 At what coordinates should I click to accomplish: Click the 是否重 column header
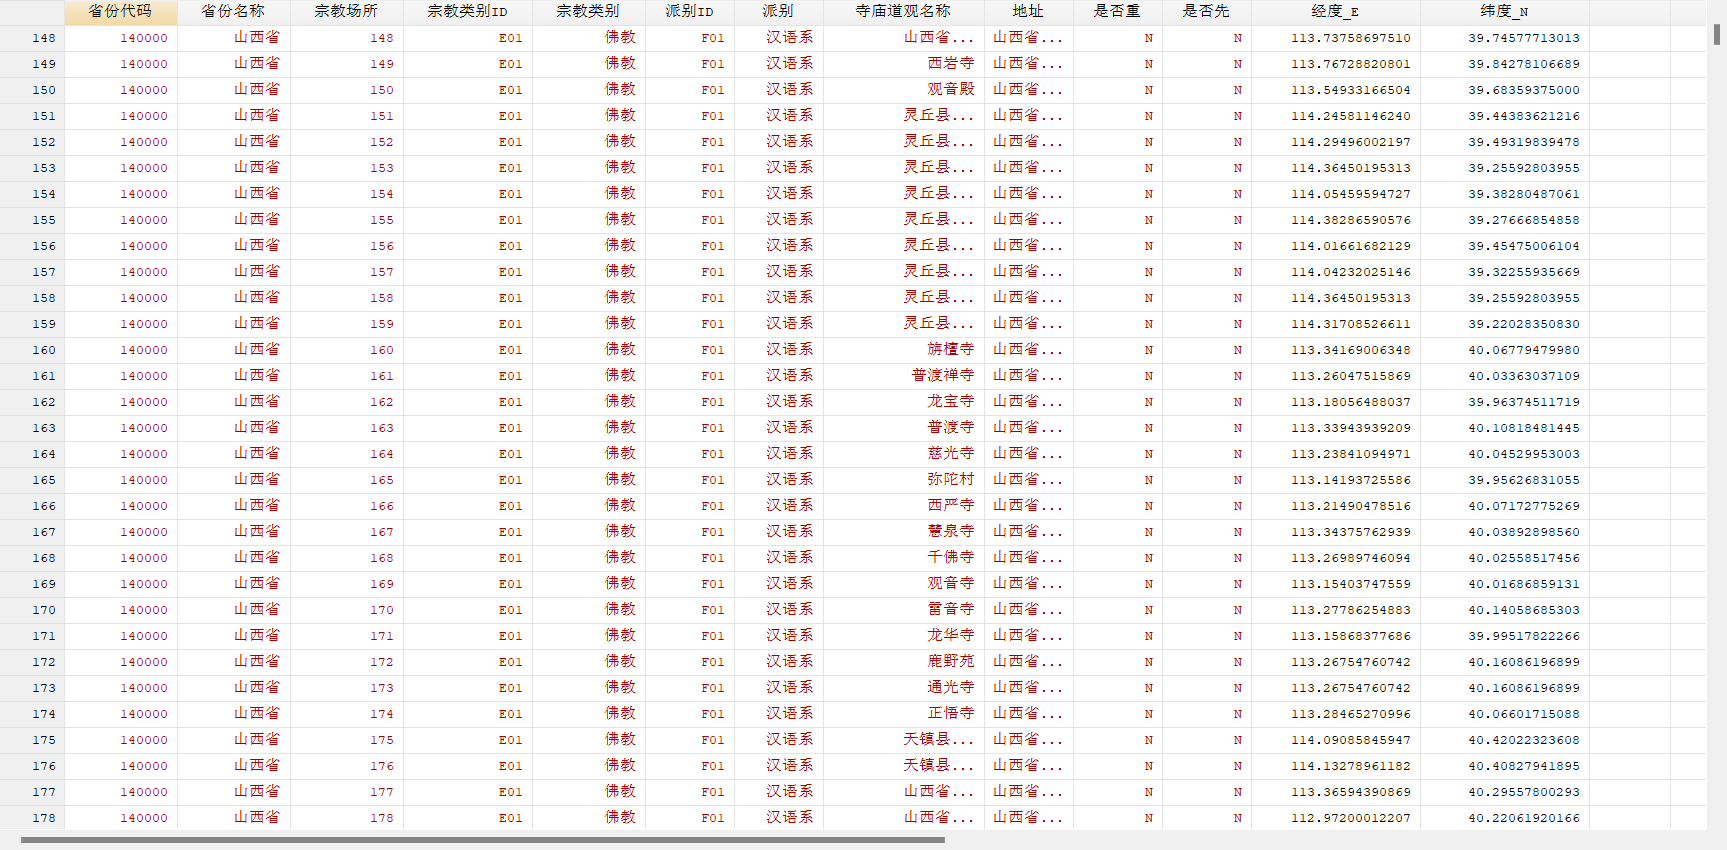(x=1118, y=11)
